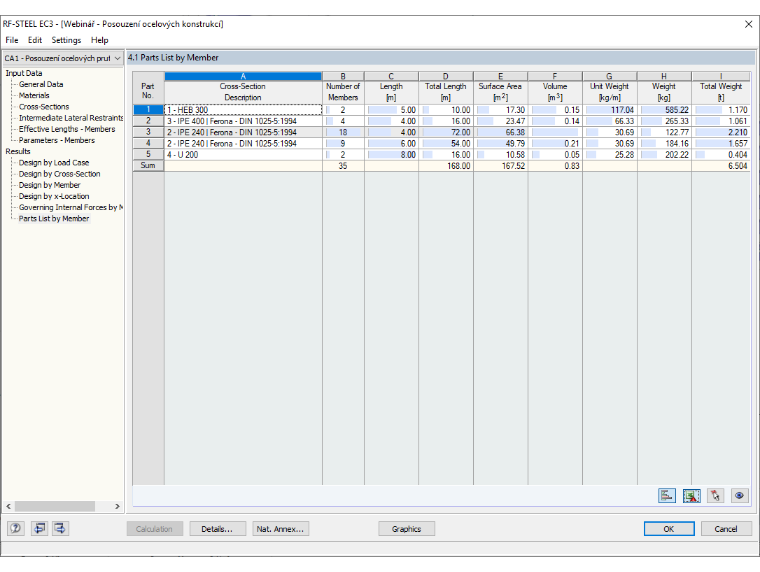This screenshot has width=760, height=572.
Task: Click the greyed Calculation button
Action: (155, 529)
